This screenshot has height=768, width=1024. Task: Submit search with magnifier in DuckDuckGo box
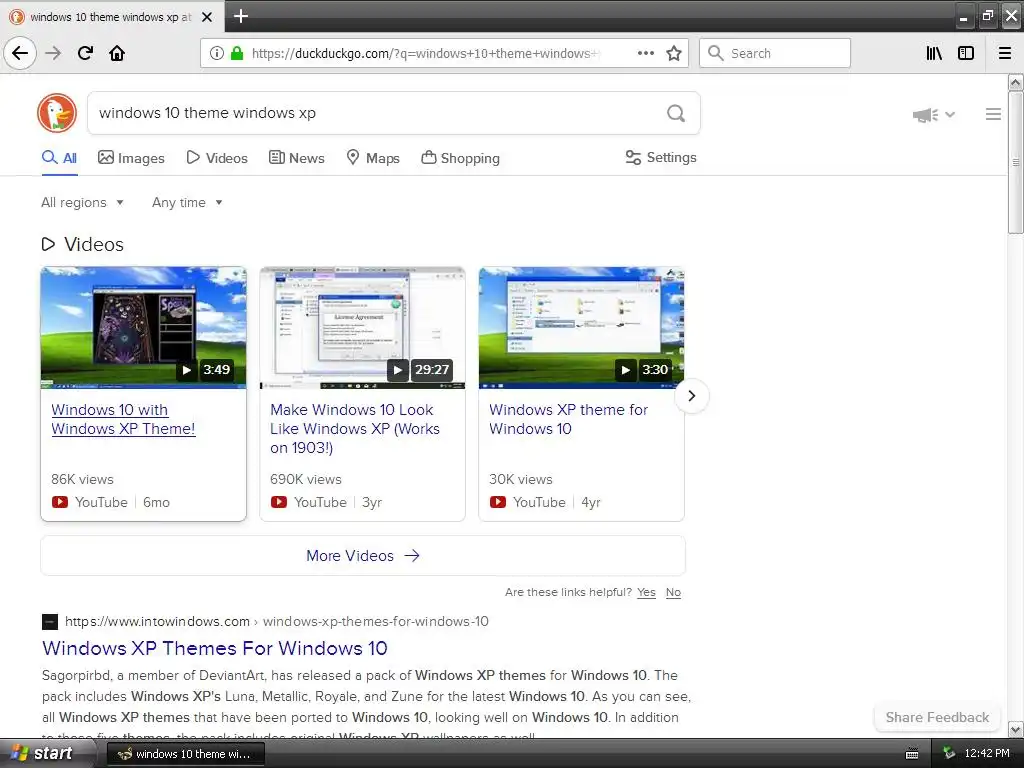[676, 113]
